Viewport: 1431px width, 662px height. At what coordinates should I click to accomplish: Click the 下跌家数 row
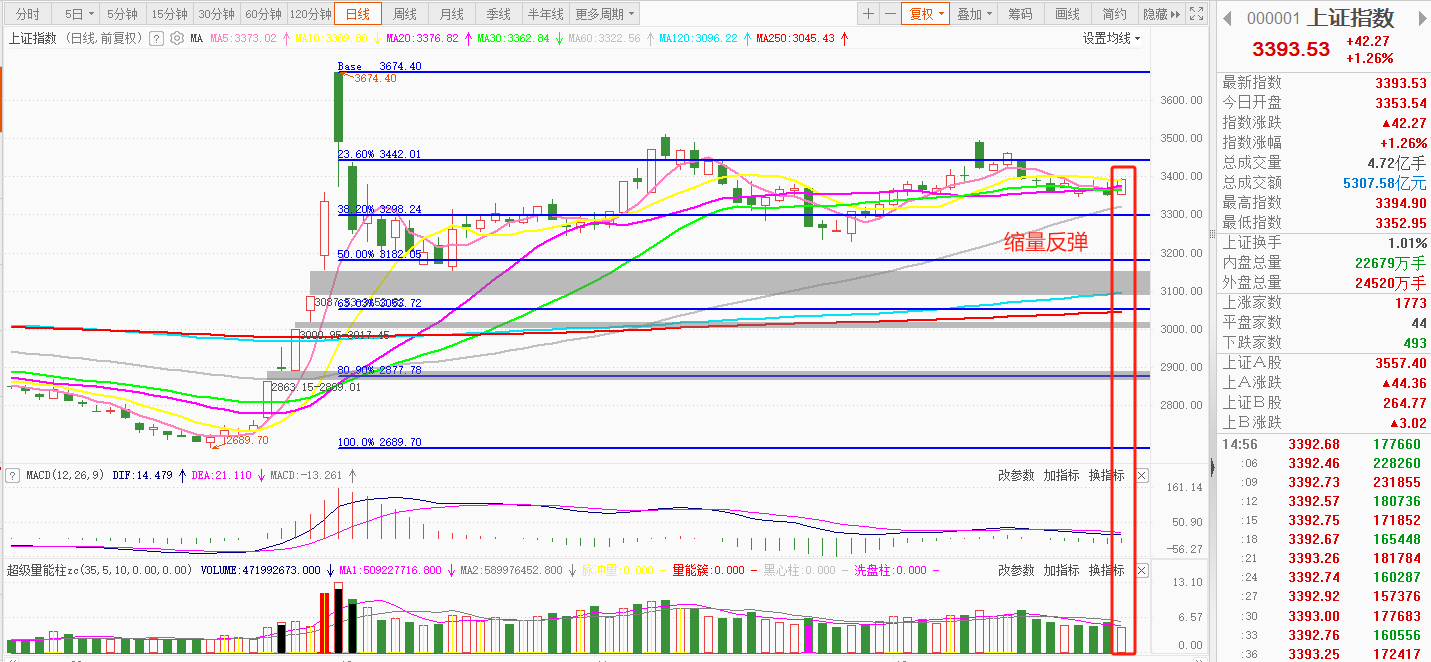[1324, 343]
